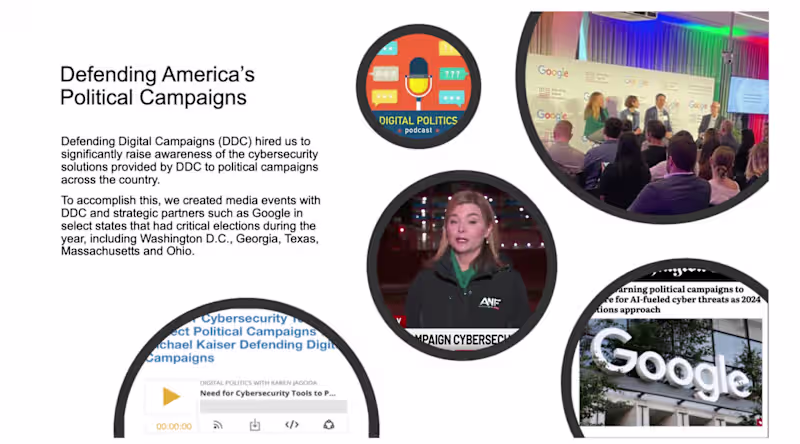Open the Campaign Cybersecurity news video still
This screenshot has width=800, height=444.
point(462,265)
